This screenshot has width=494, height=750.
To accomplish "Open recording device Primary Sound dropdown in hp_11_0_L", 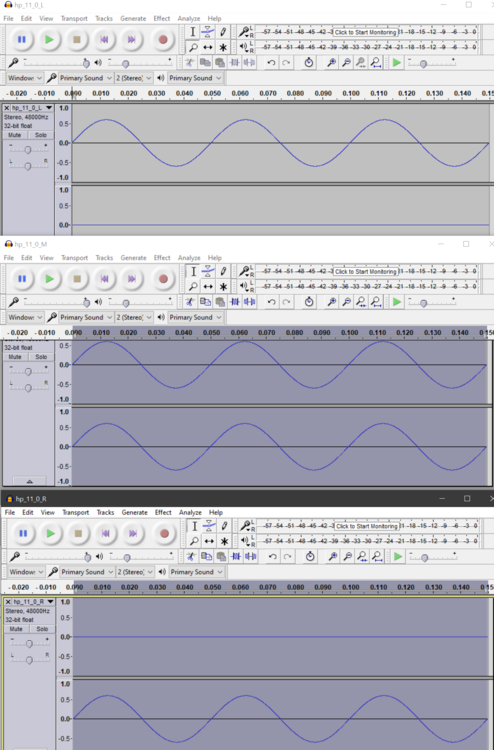I will click(85, 78).
